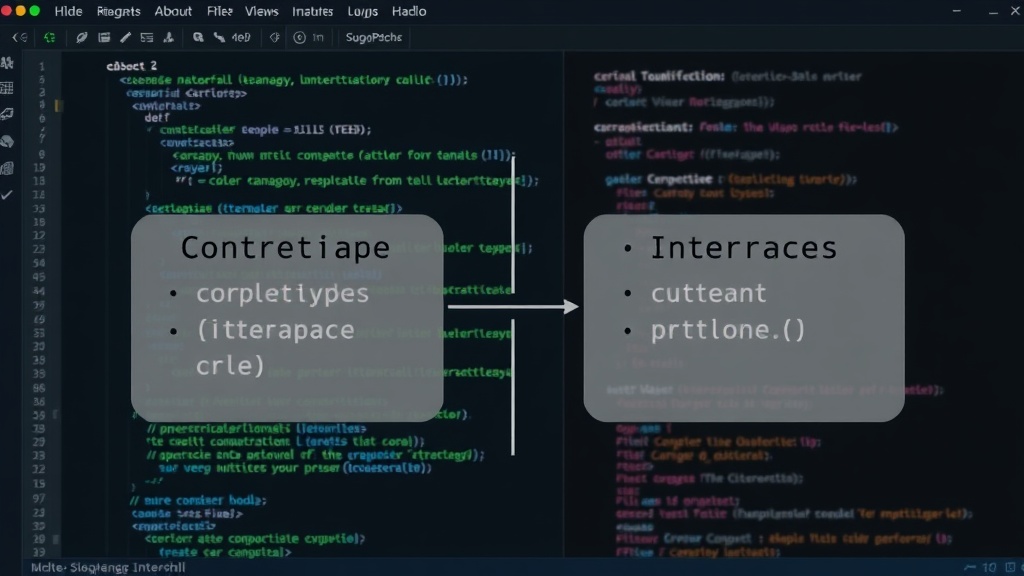Click the 'carrapliectiant:' label in the right pane

[x=643, y=127]
